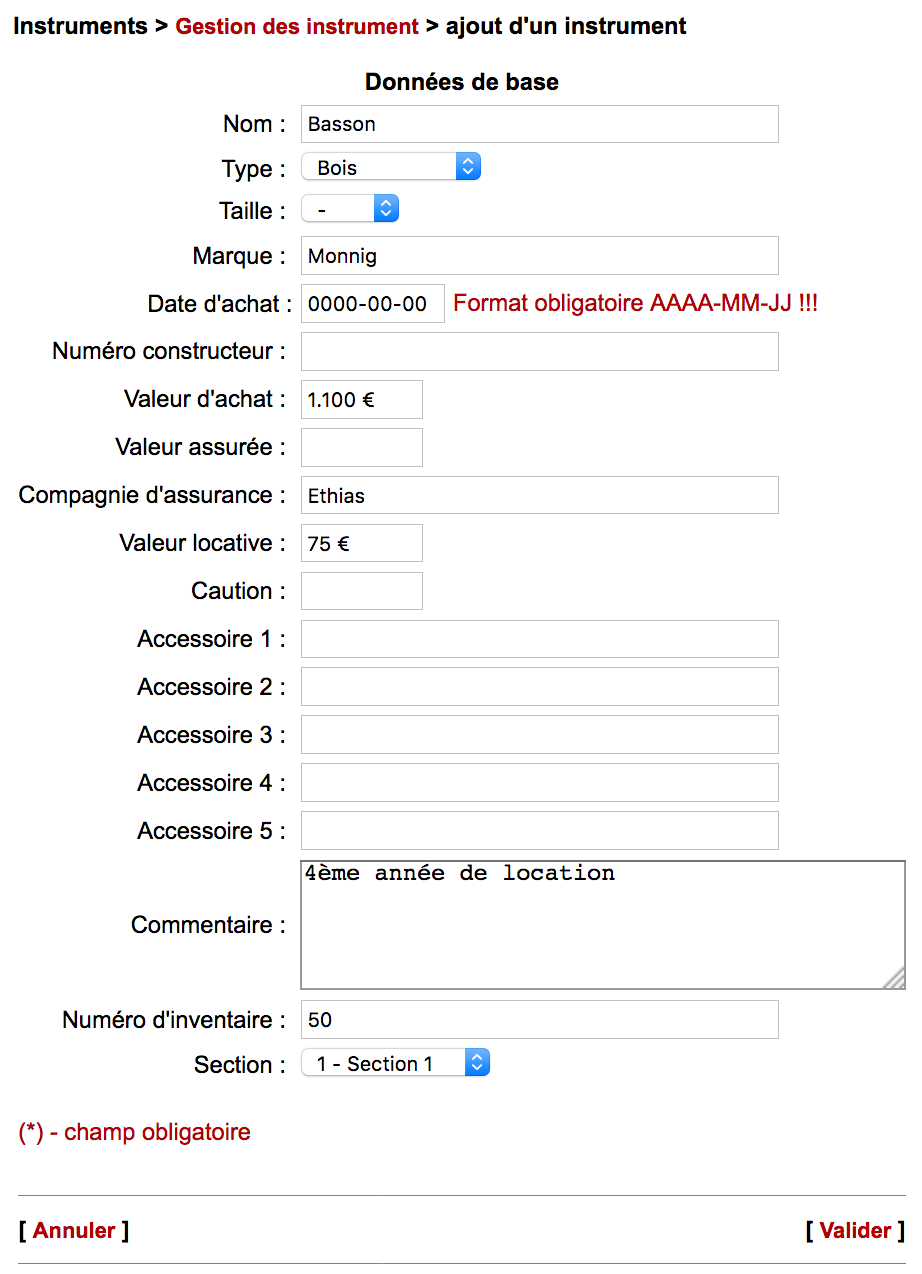Focus the empty Caution field
The image size is (922, 1274).
361,592
